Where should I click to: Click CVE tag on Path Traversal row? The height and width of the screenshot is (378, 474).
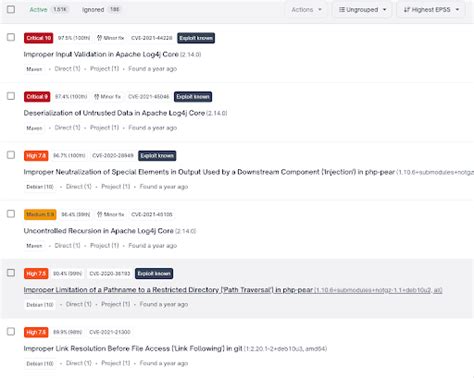110,273
